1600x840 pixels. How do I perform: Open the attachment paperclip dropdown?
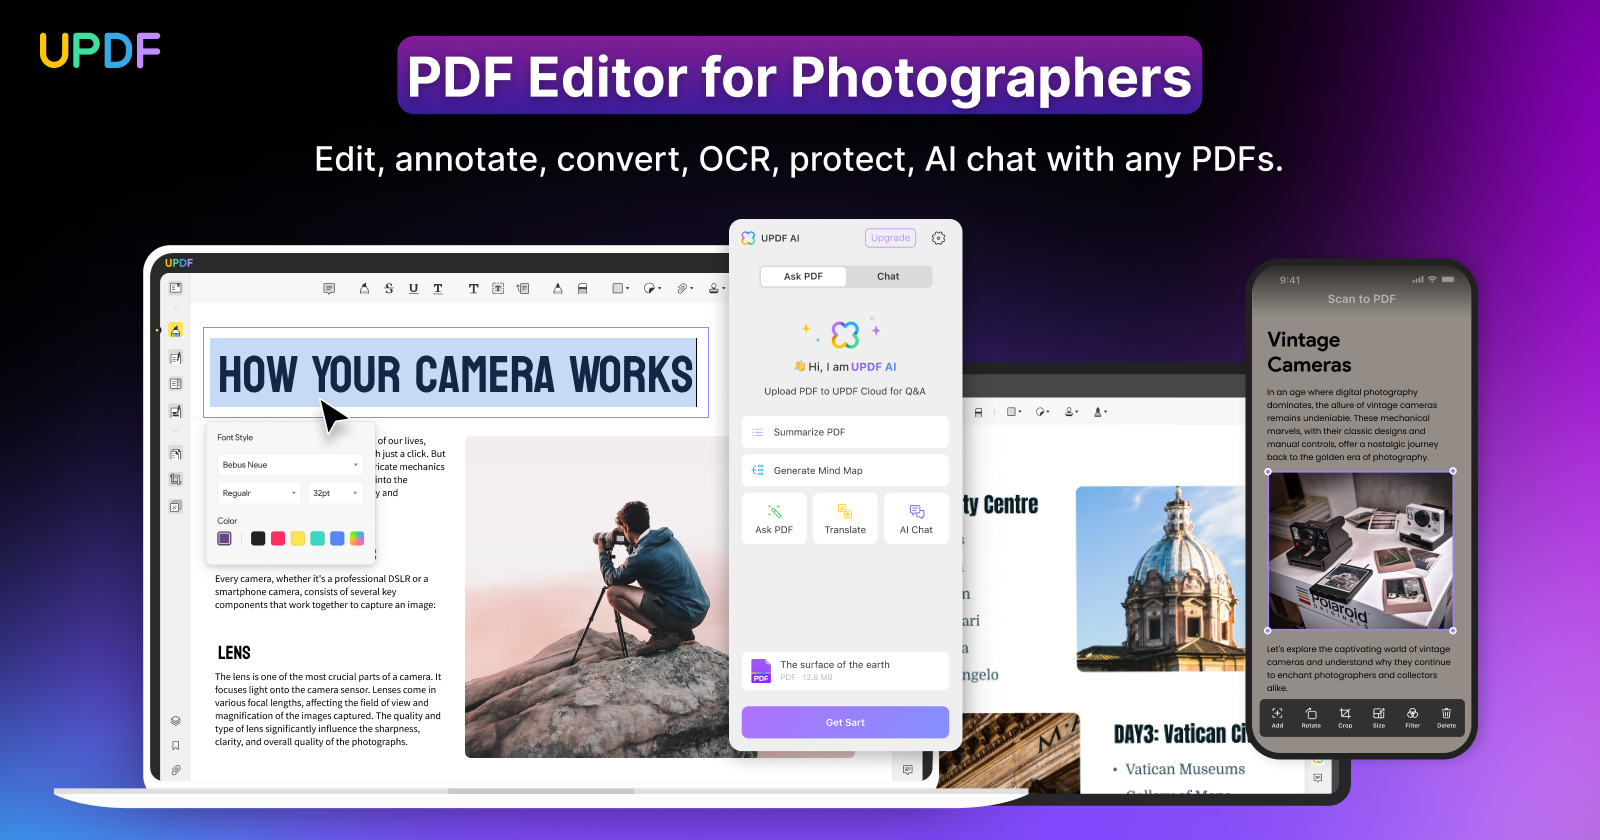pyautogui.click(x=684, y=288)
